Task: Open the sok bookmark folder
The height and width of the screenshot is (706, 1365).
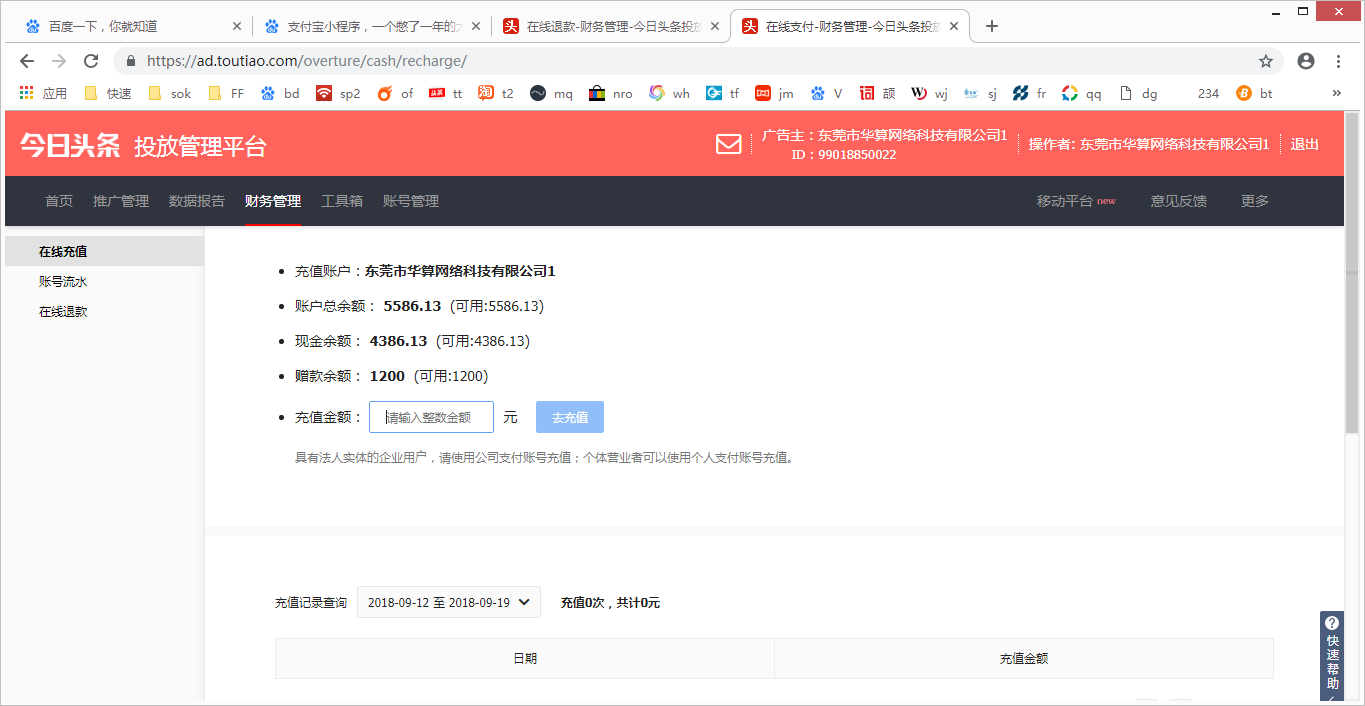Action: click(170, 93)
